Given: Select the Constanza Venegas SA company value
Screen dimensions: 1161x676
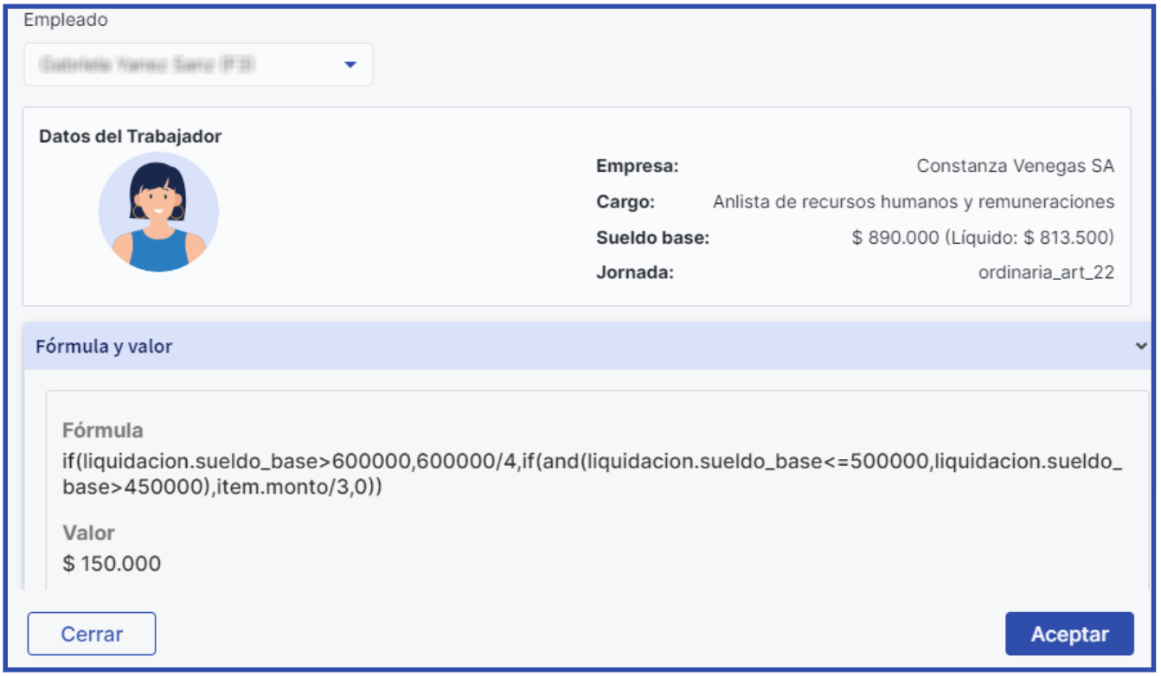Looking at the screenshot, I should [x=1015, y=166].
